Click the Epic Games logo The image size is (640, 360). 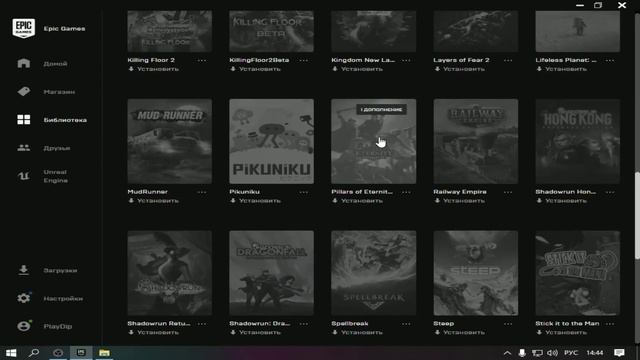[x=24, y=28]
